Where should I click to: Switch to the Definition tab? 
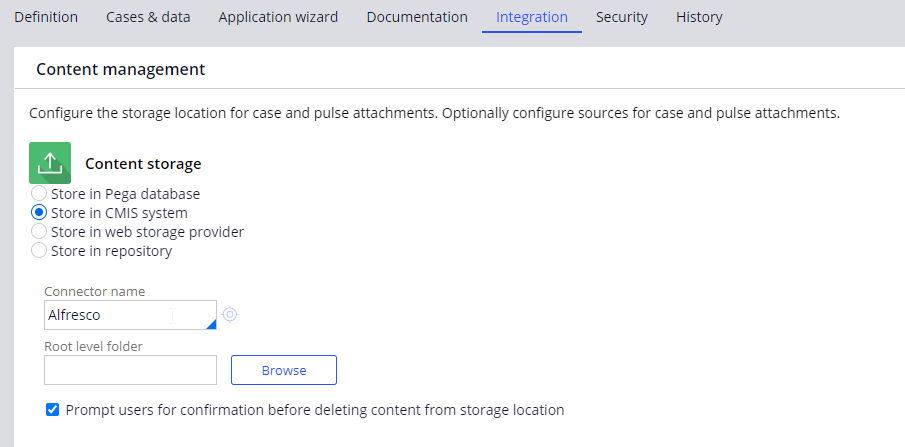coord(46,17)
